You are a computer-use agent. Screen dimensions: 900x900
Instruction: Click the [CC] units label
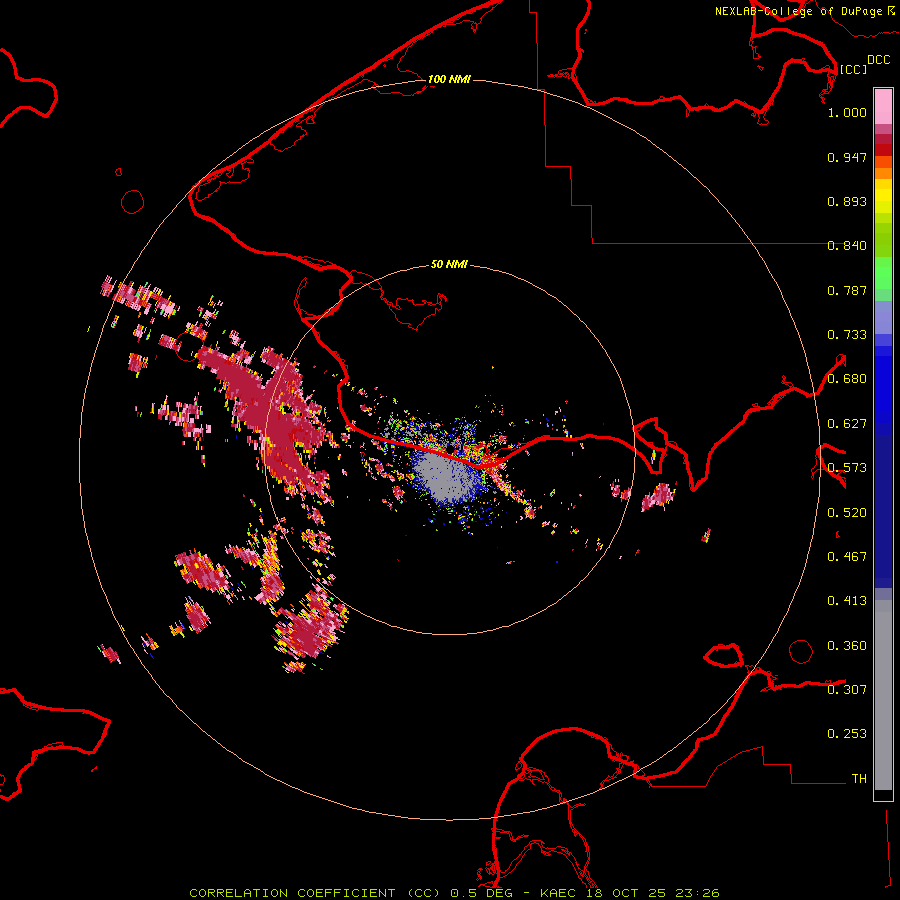pos(853,69)
